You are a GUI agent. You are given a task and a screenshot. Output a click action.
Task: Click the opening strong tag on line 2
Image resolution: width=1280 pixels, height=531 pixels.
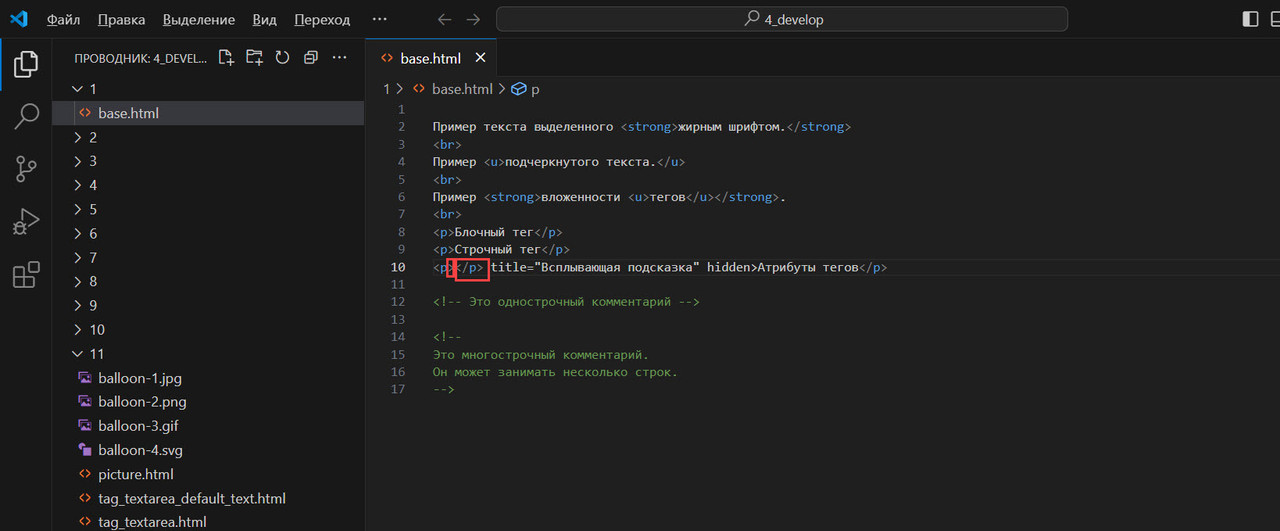coord(649,127)
